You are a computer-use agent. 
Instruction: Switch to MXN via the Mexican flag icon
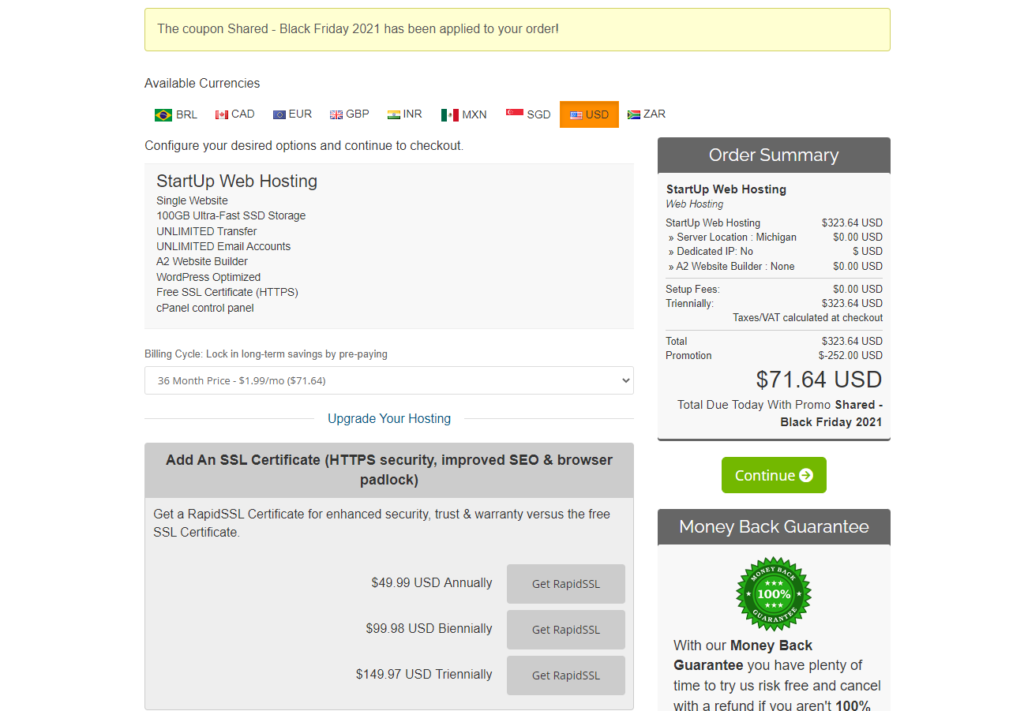tap(450, 114)
